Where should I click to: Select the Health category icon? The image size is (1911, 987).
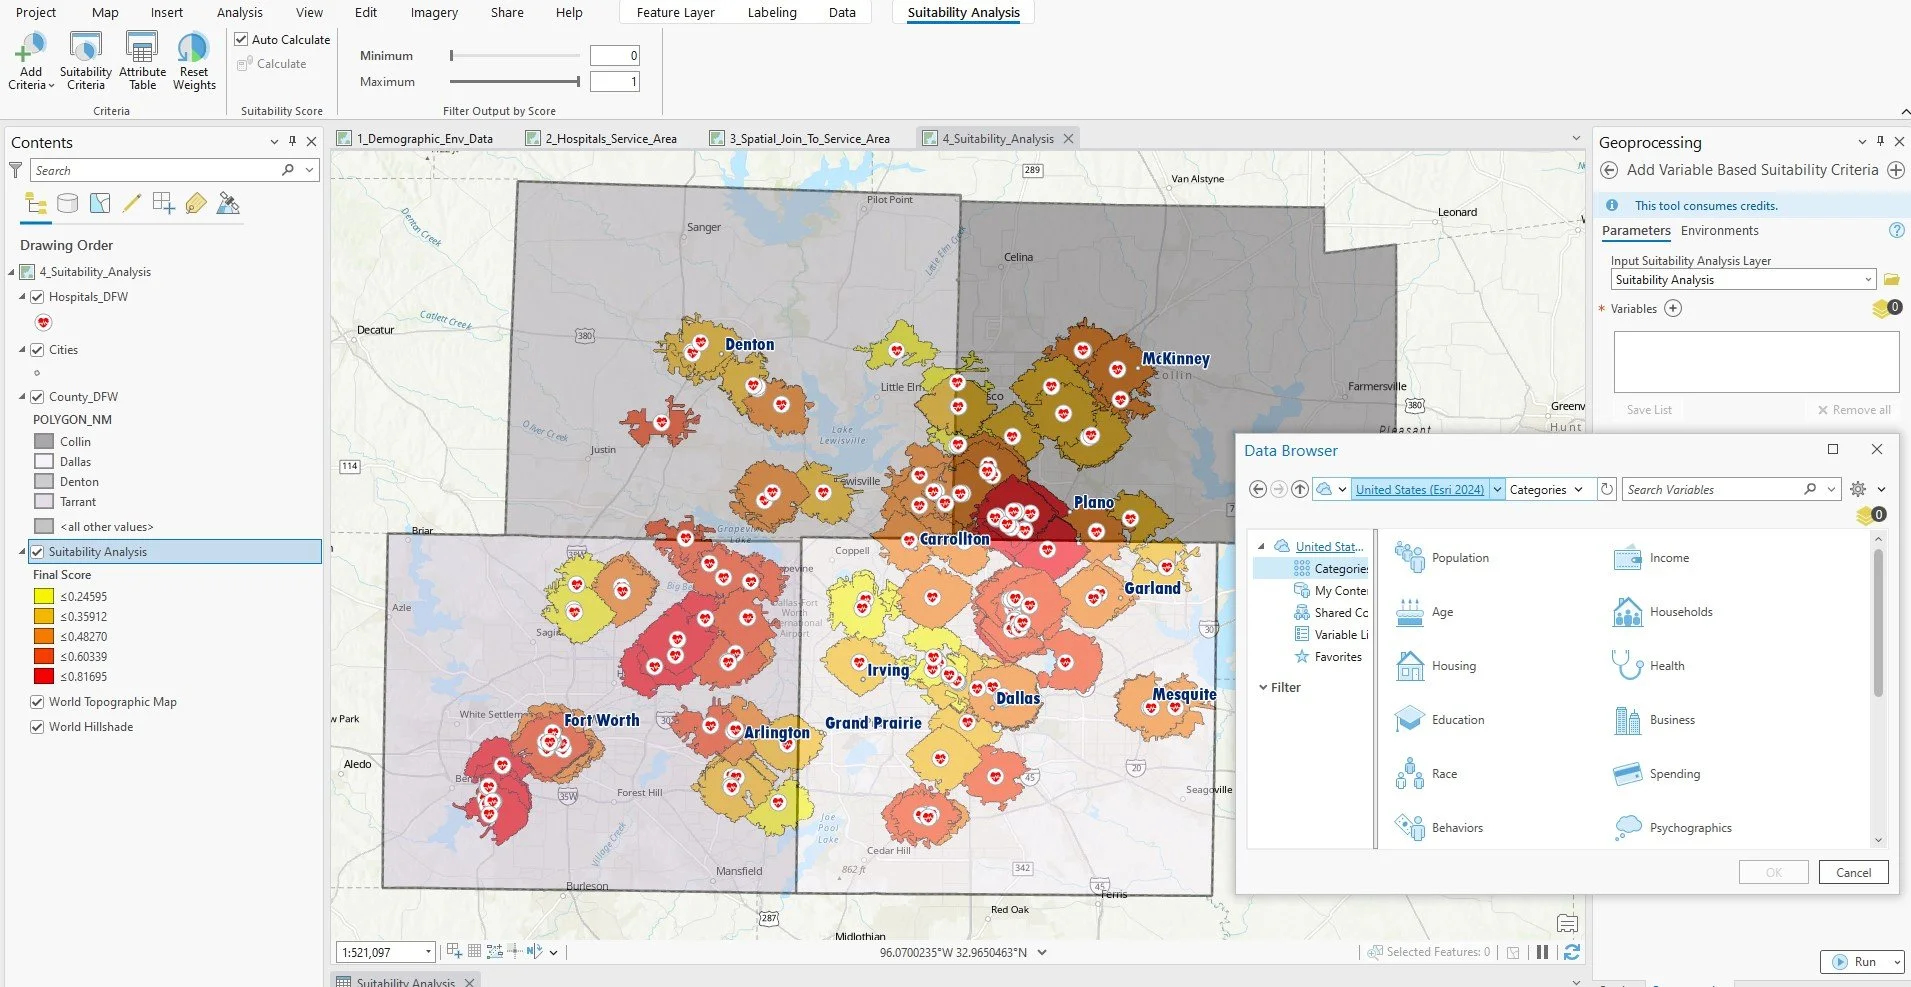click(1627, 666)
